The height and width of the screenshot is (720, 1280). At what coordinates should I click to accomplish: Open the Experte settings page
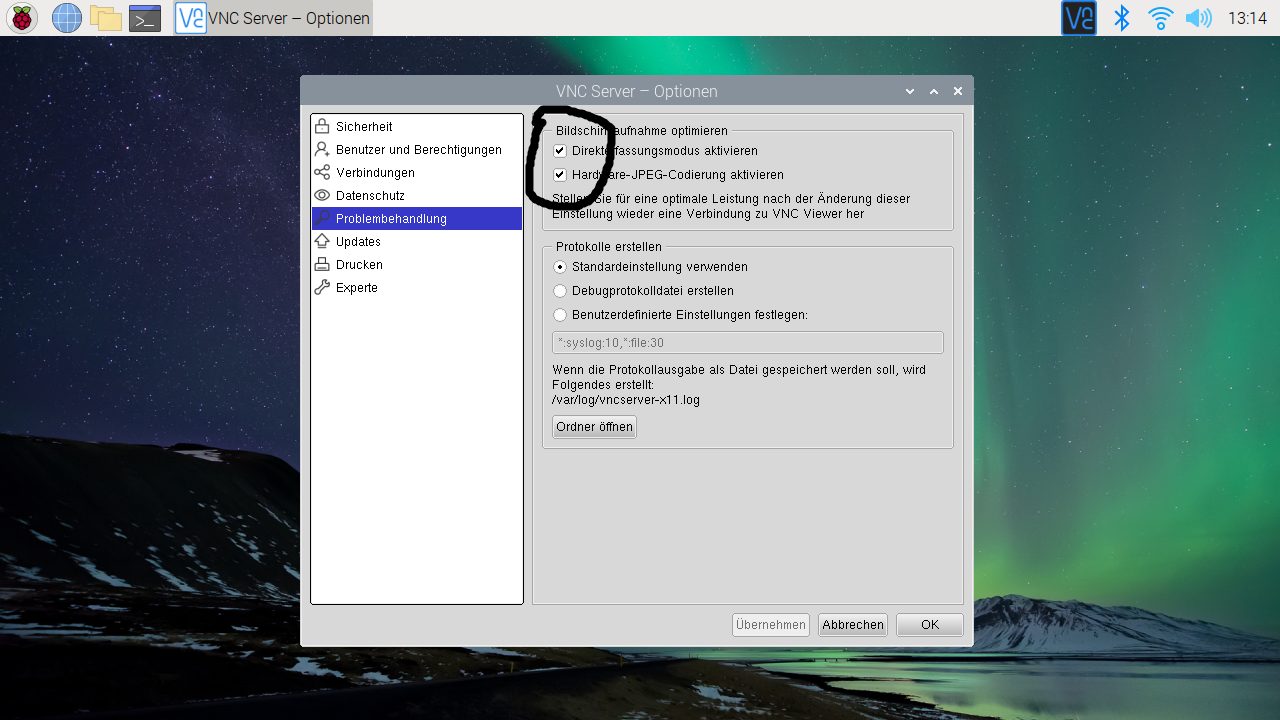click(x=417, y=288)
